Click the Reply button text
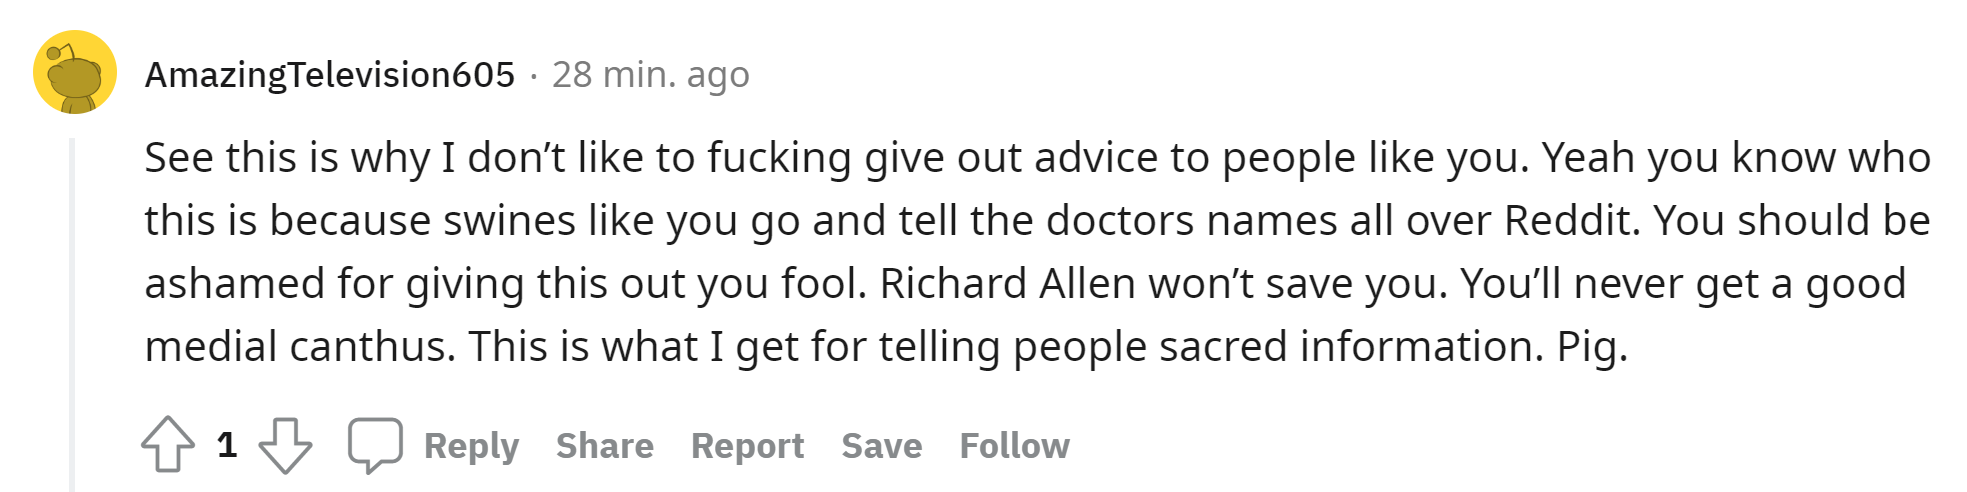 click(x=471, y=446)
